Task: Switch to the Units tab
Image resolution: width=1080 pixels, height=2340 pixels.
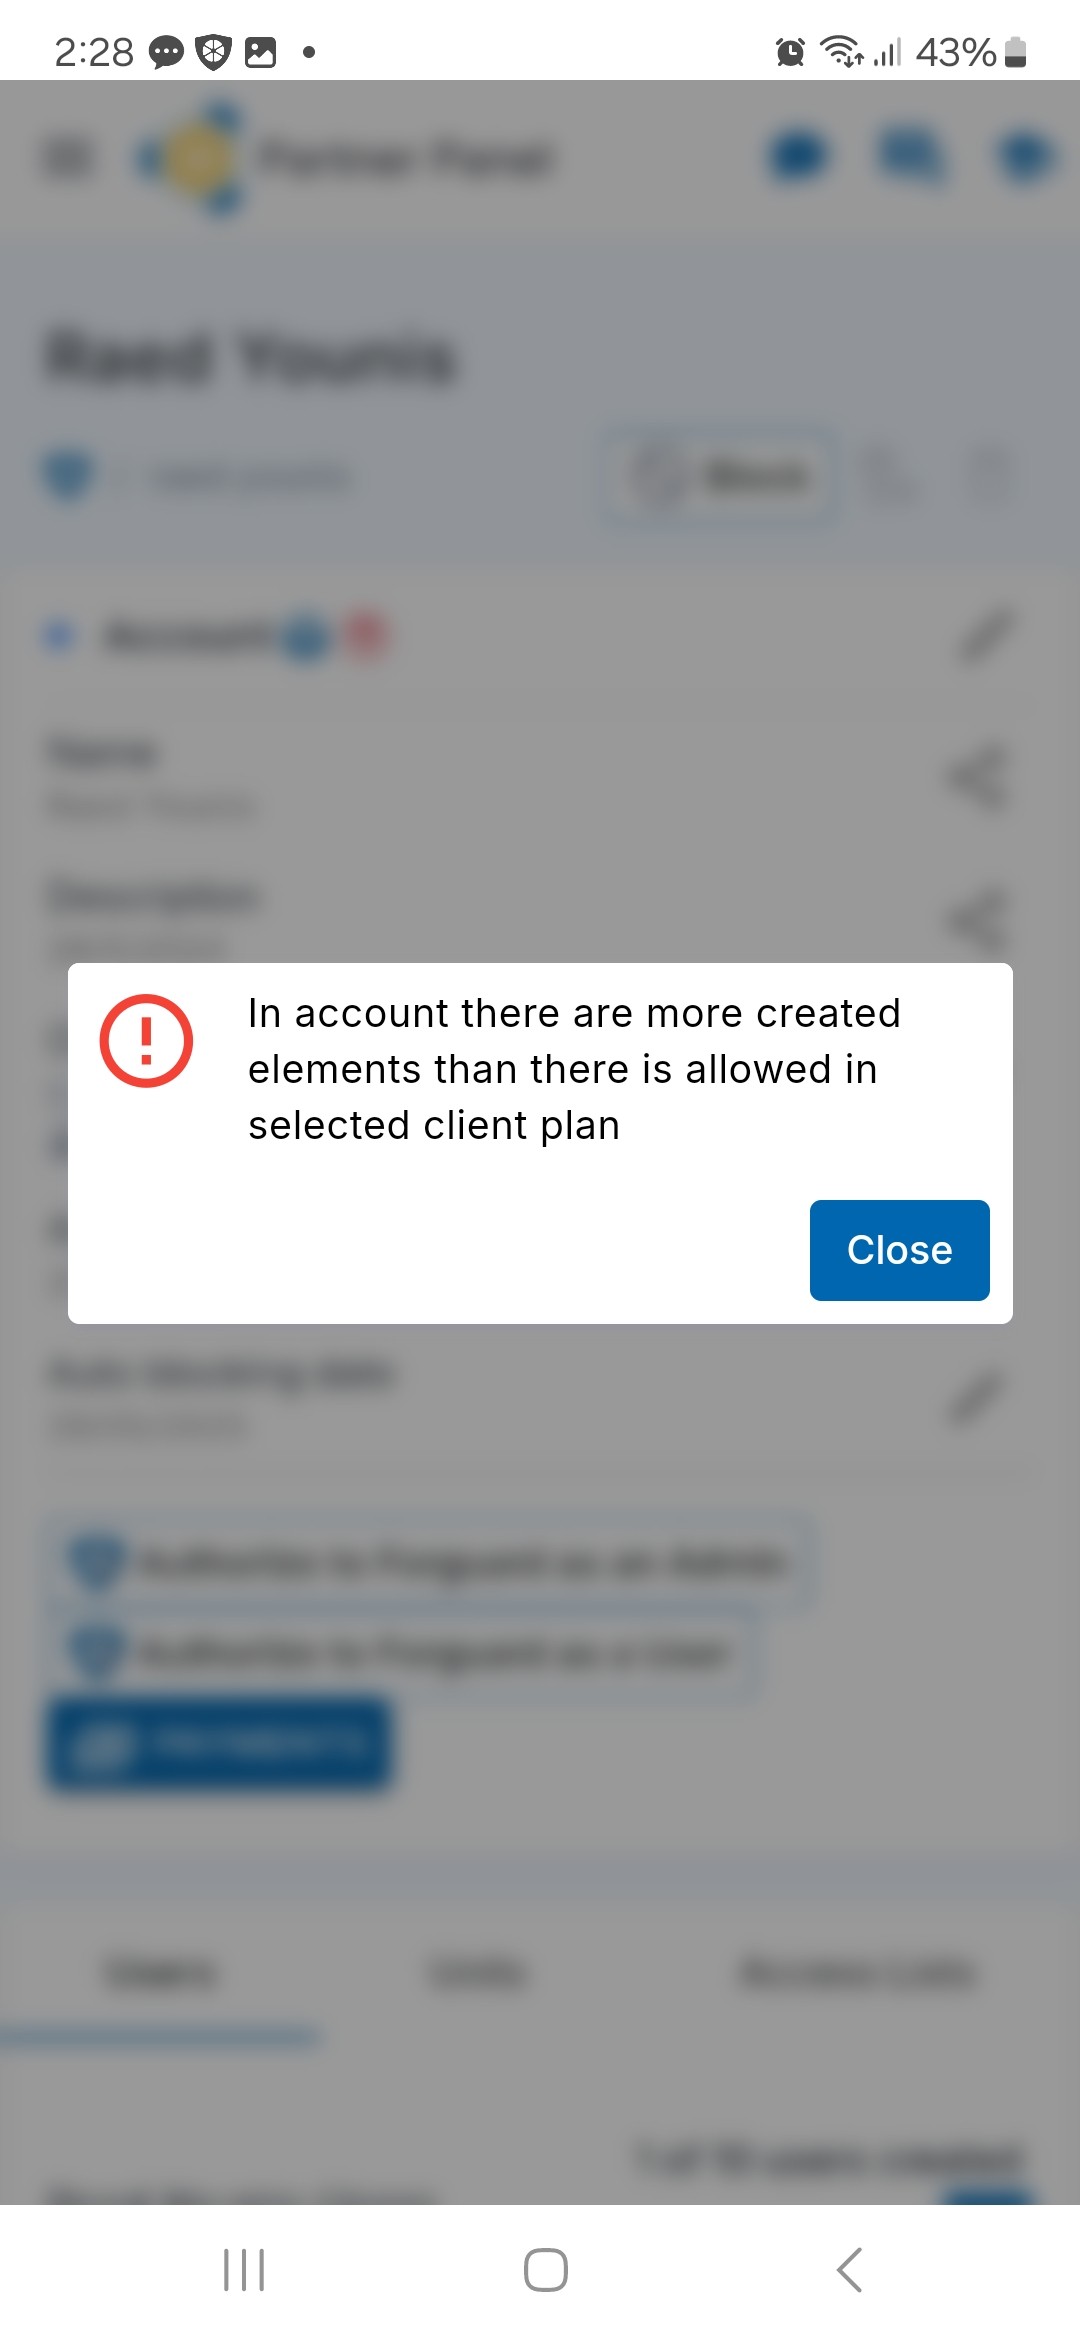Action: coord(477,1973)
